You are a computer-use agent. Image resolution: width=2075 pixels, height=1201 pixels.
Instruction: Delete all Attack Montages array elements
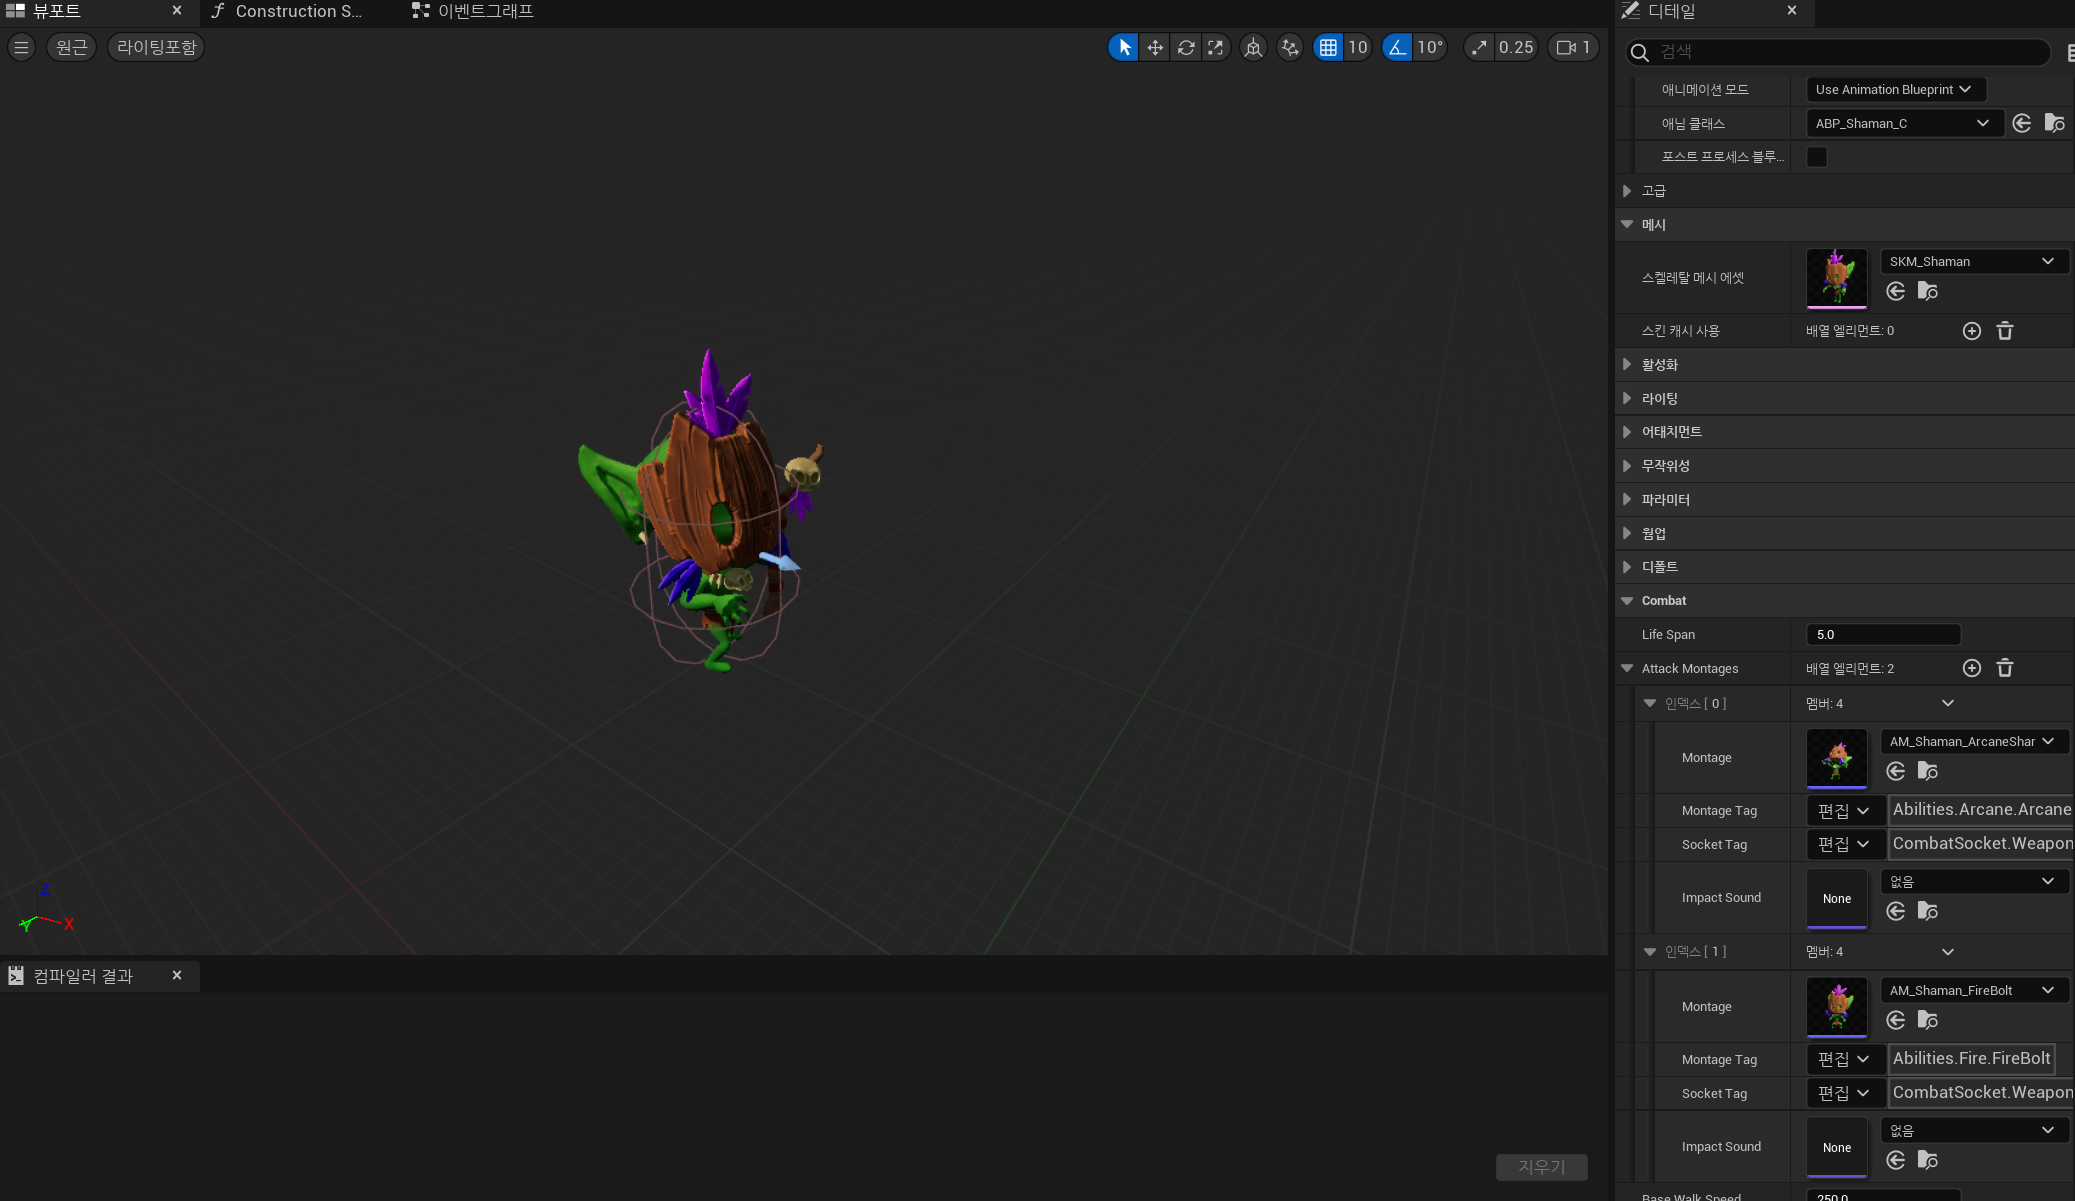click(x=2005, y=668)
